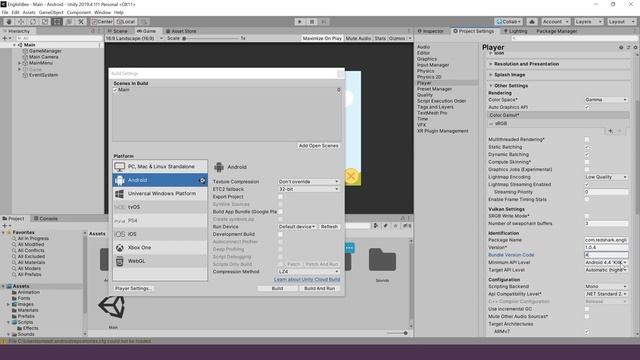Click the Android platform icon row

(x=160, y=180)
